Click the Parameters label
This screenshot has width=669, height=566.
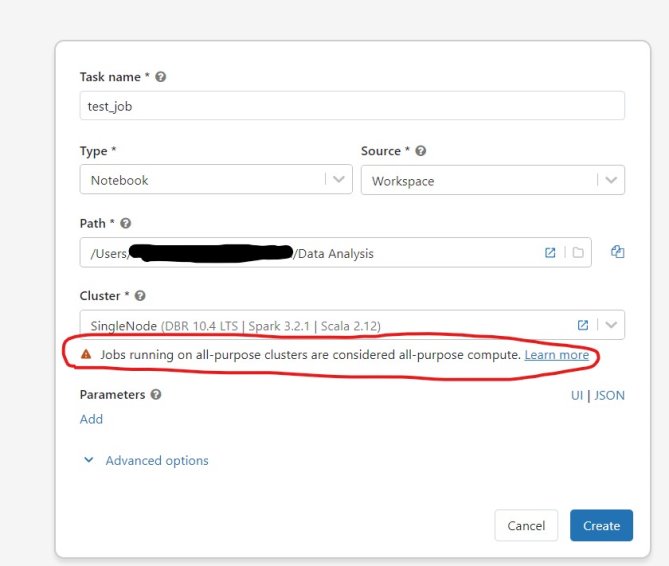[x=113, y=395]
